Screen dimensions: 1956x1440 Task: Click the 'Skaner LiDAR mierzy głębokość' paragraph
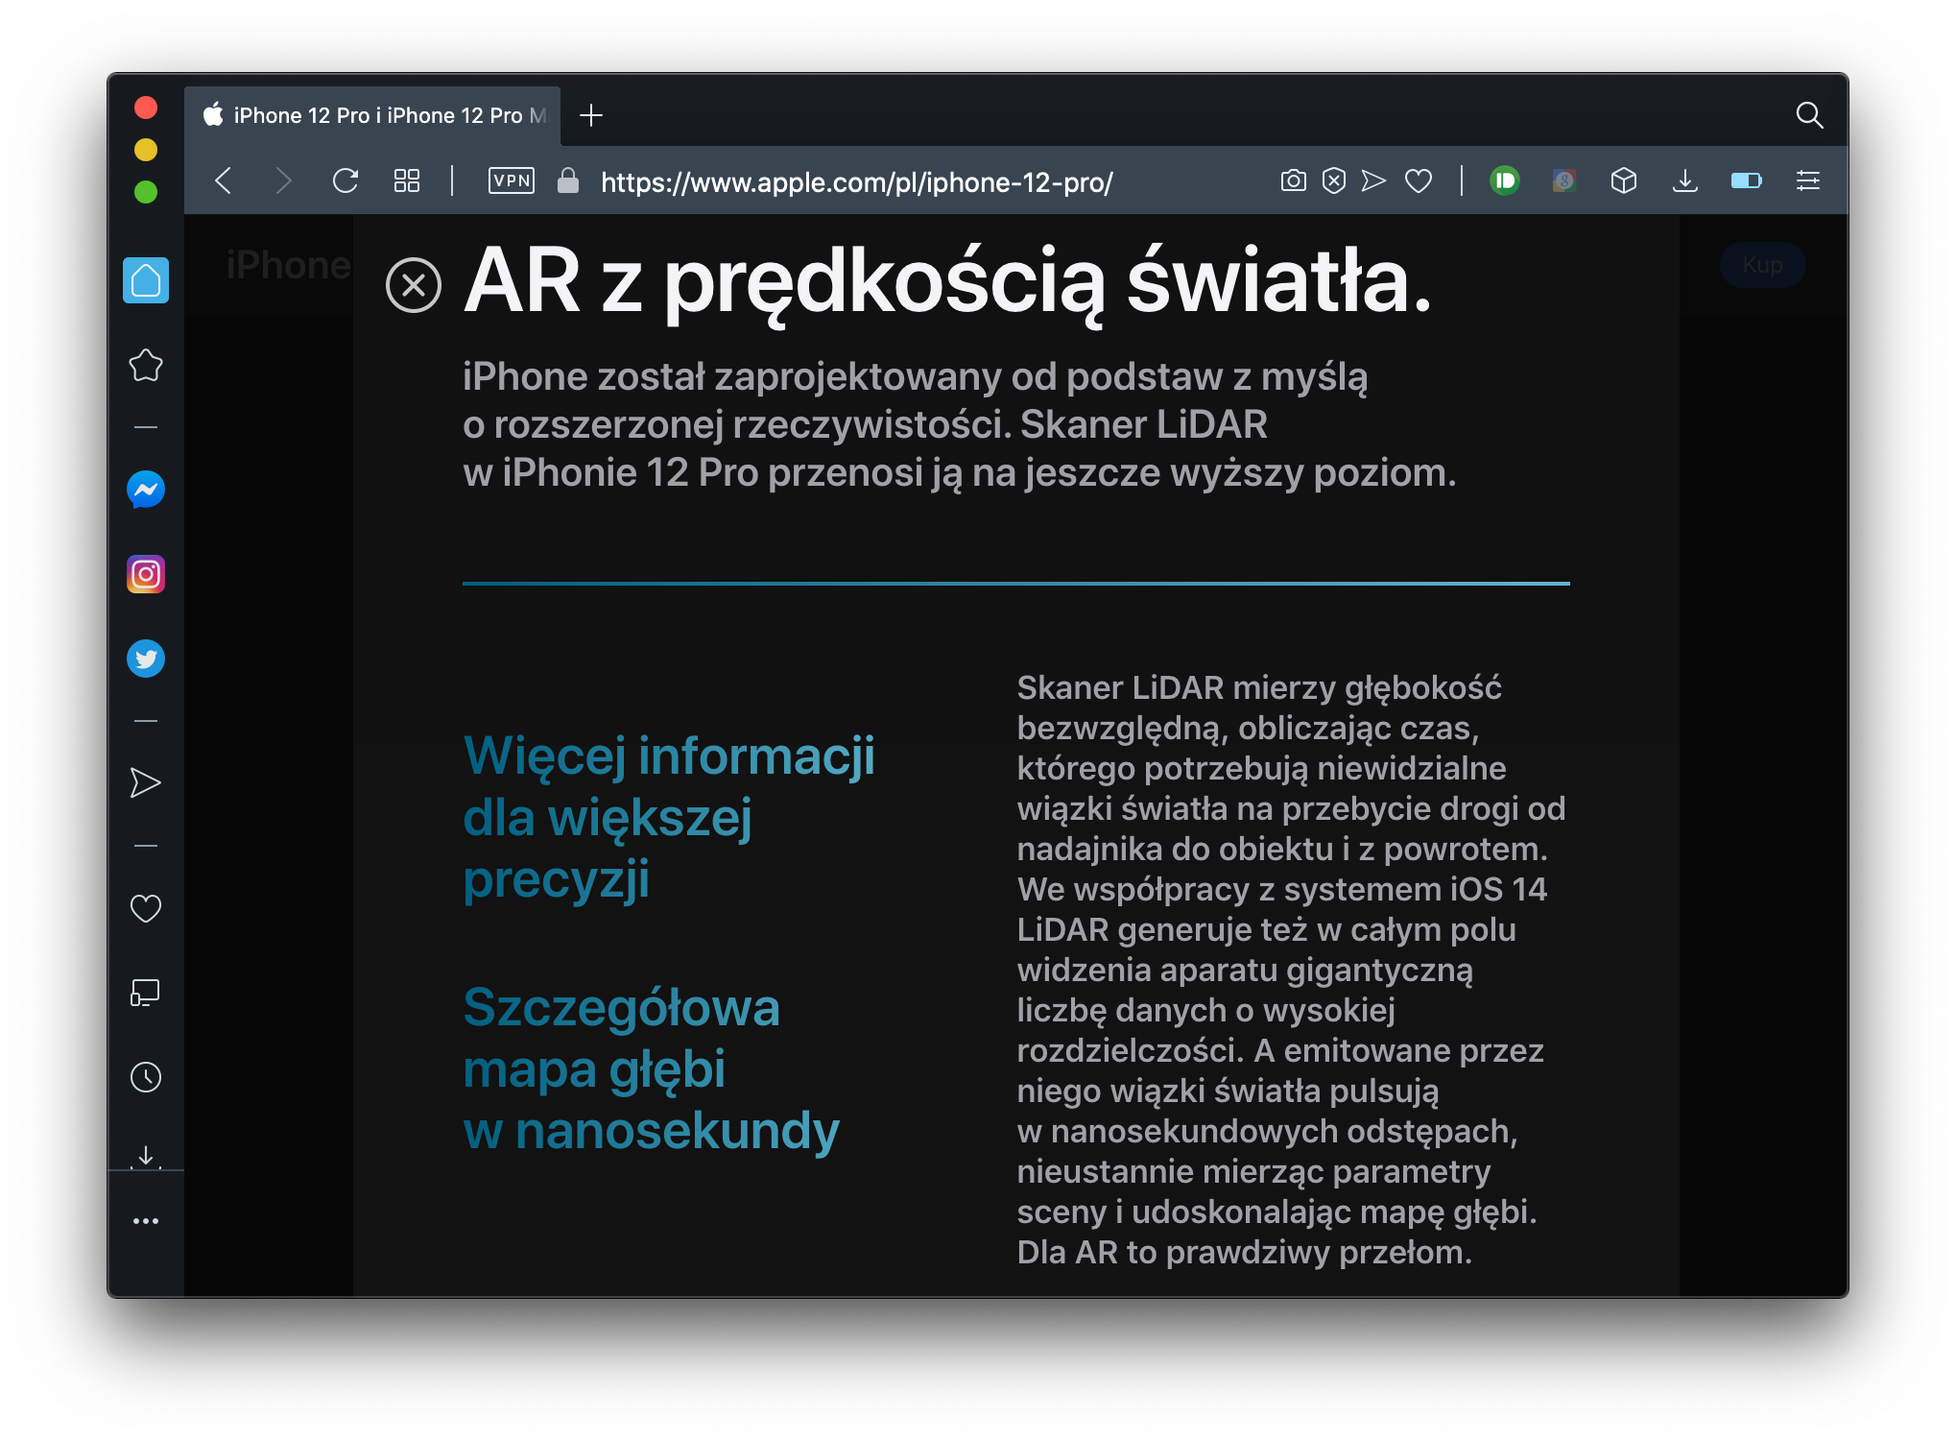pos(1291,970)
